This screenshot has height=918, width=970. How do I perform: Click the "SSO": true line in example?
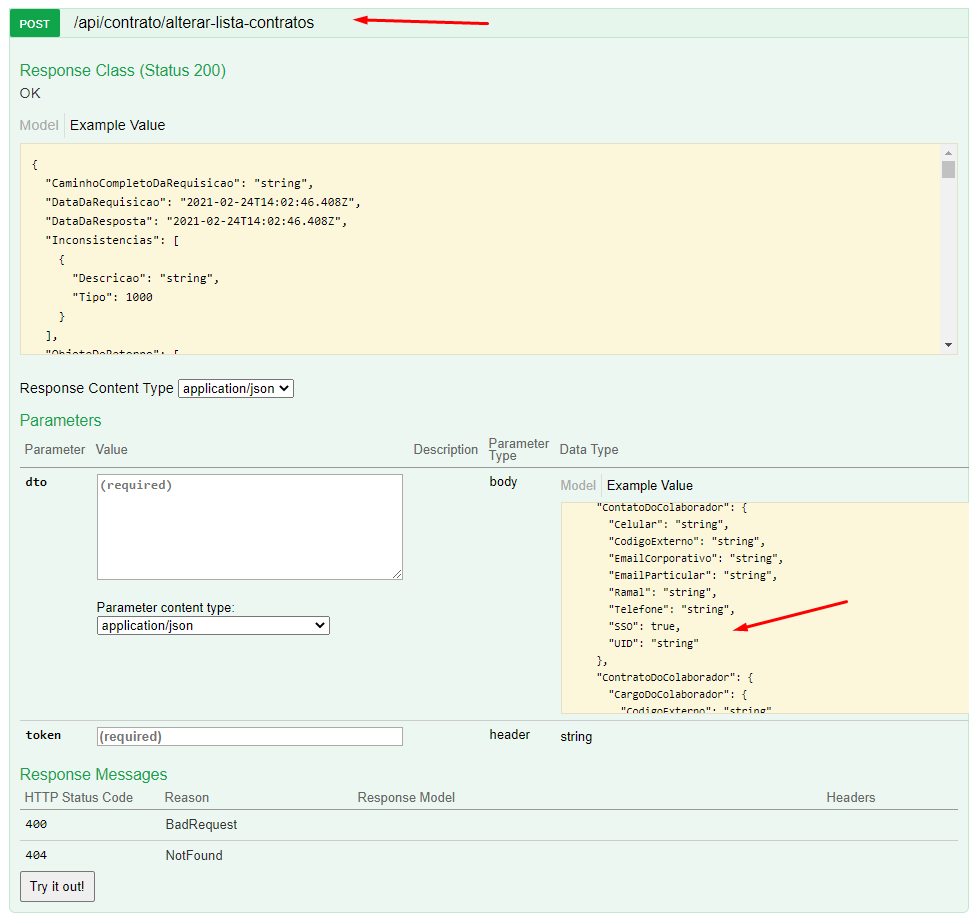tap(645, 626)
